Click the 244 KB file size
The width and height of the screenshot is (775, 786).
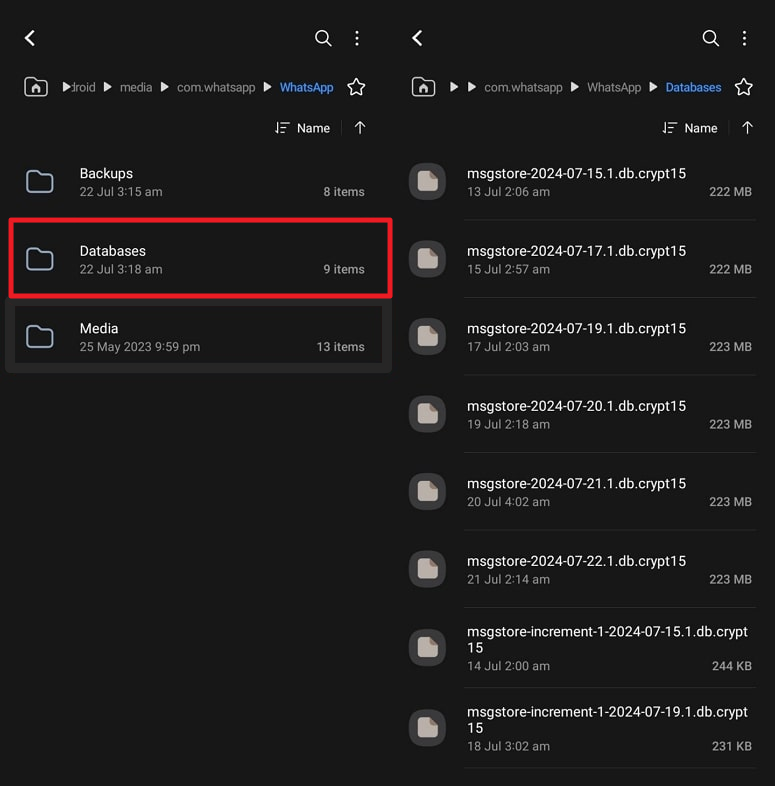point(731,666)
